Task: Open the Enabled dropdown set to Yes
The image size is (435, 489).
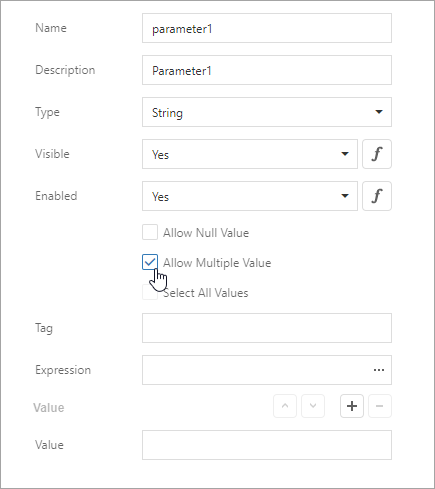Action: 250,196
